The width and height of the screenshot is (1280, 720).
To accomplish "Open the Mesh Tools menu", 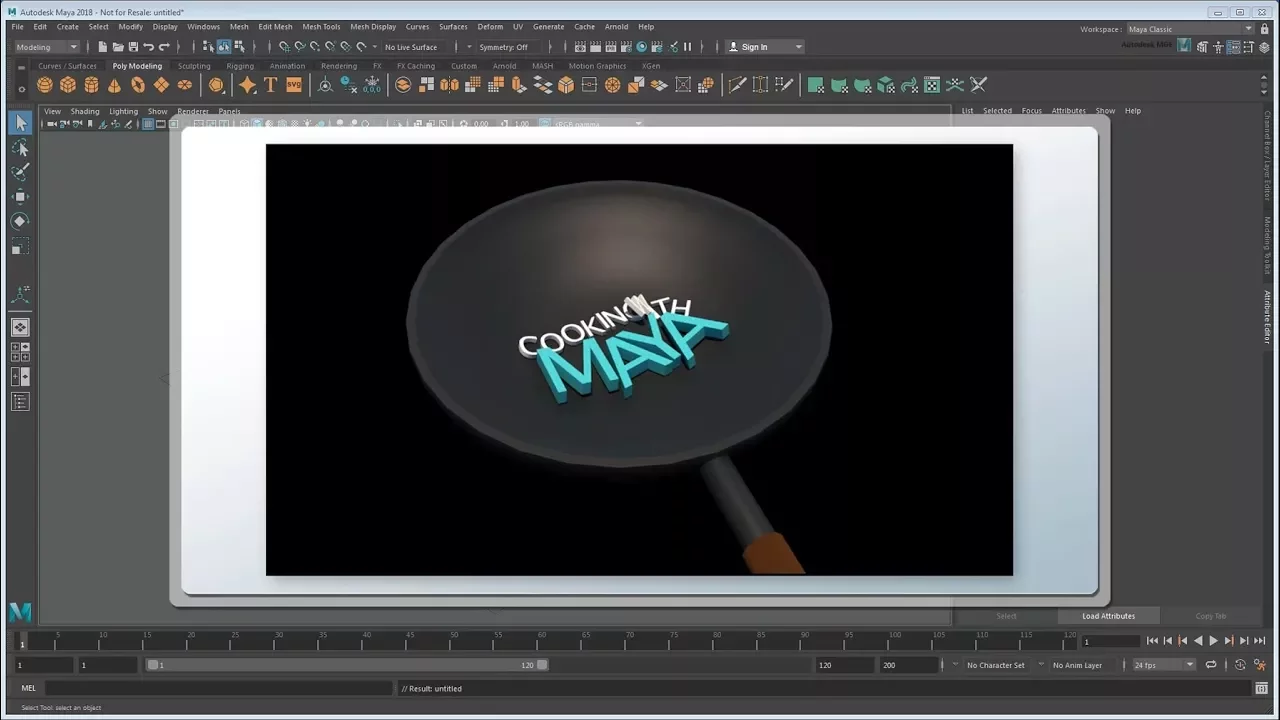I will pyautogui.click(x=321, y=27).
